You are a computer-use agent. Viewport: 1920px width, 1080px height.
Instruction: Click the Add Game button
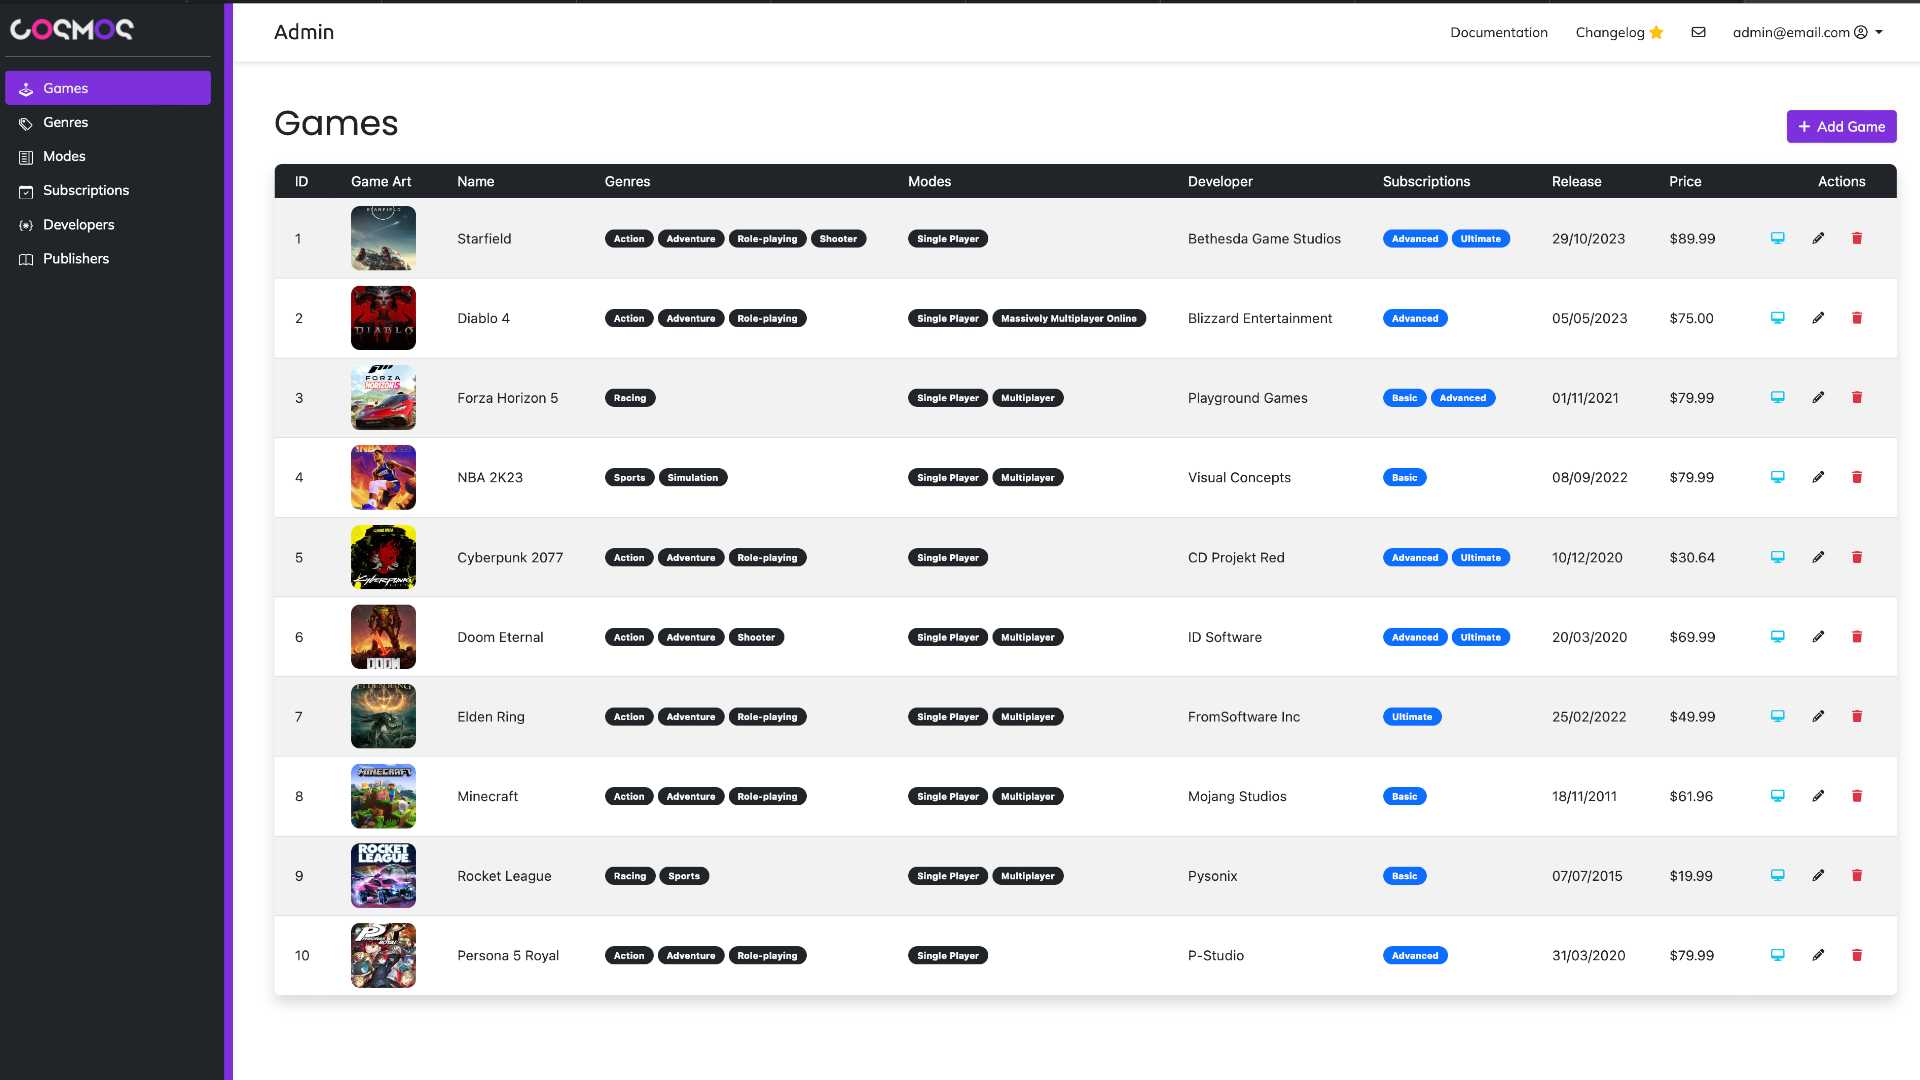point(1841,126)
